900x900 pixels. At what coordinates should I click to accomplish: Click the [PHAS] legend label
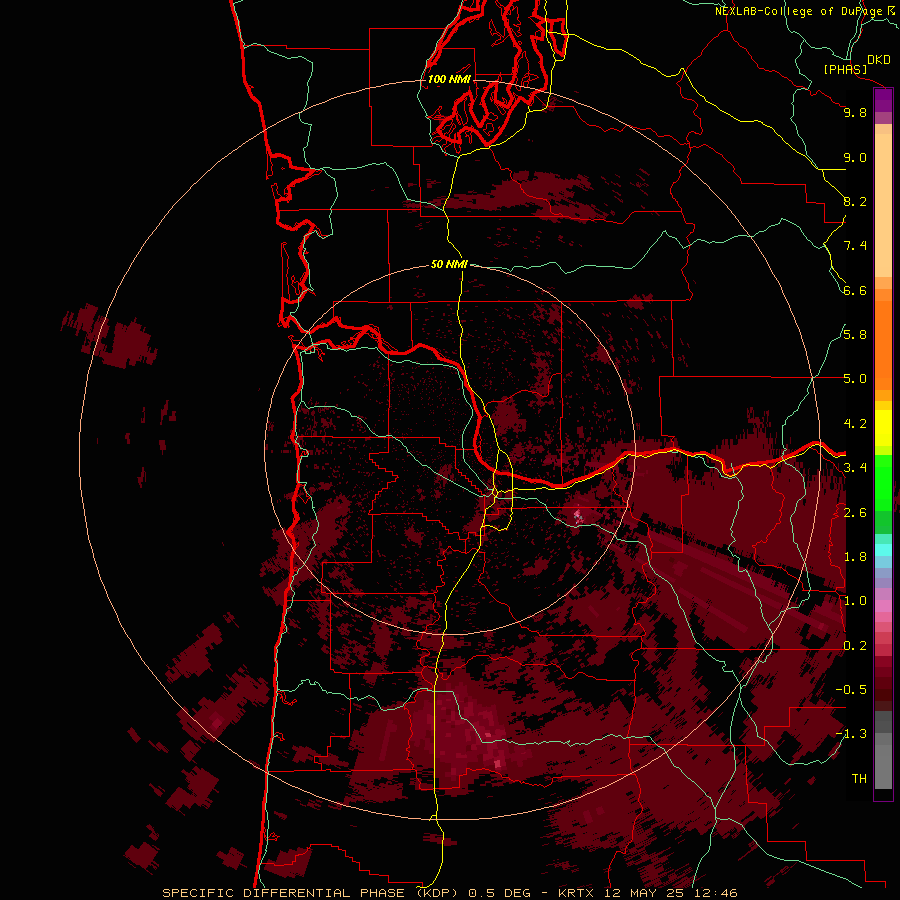[x=845, y=69]
